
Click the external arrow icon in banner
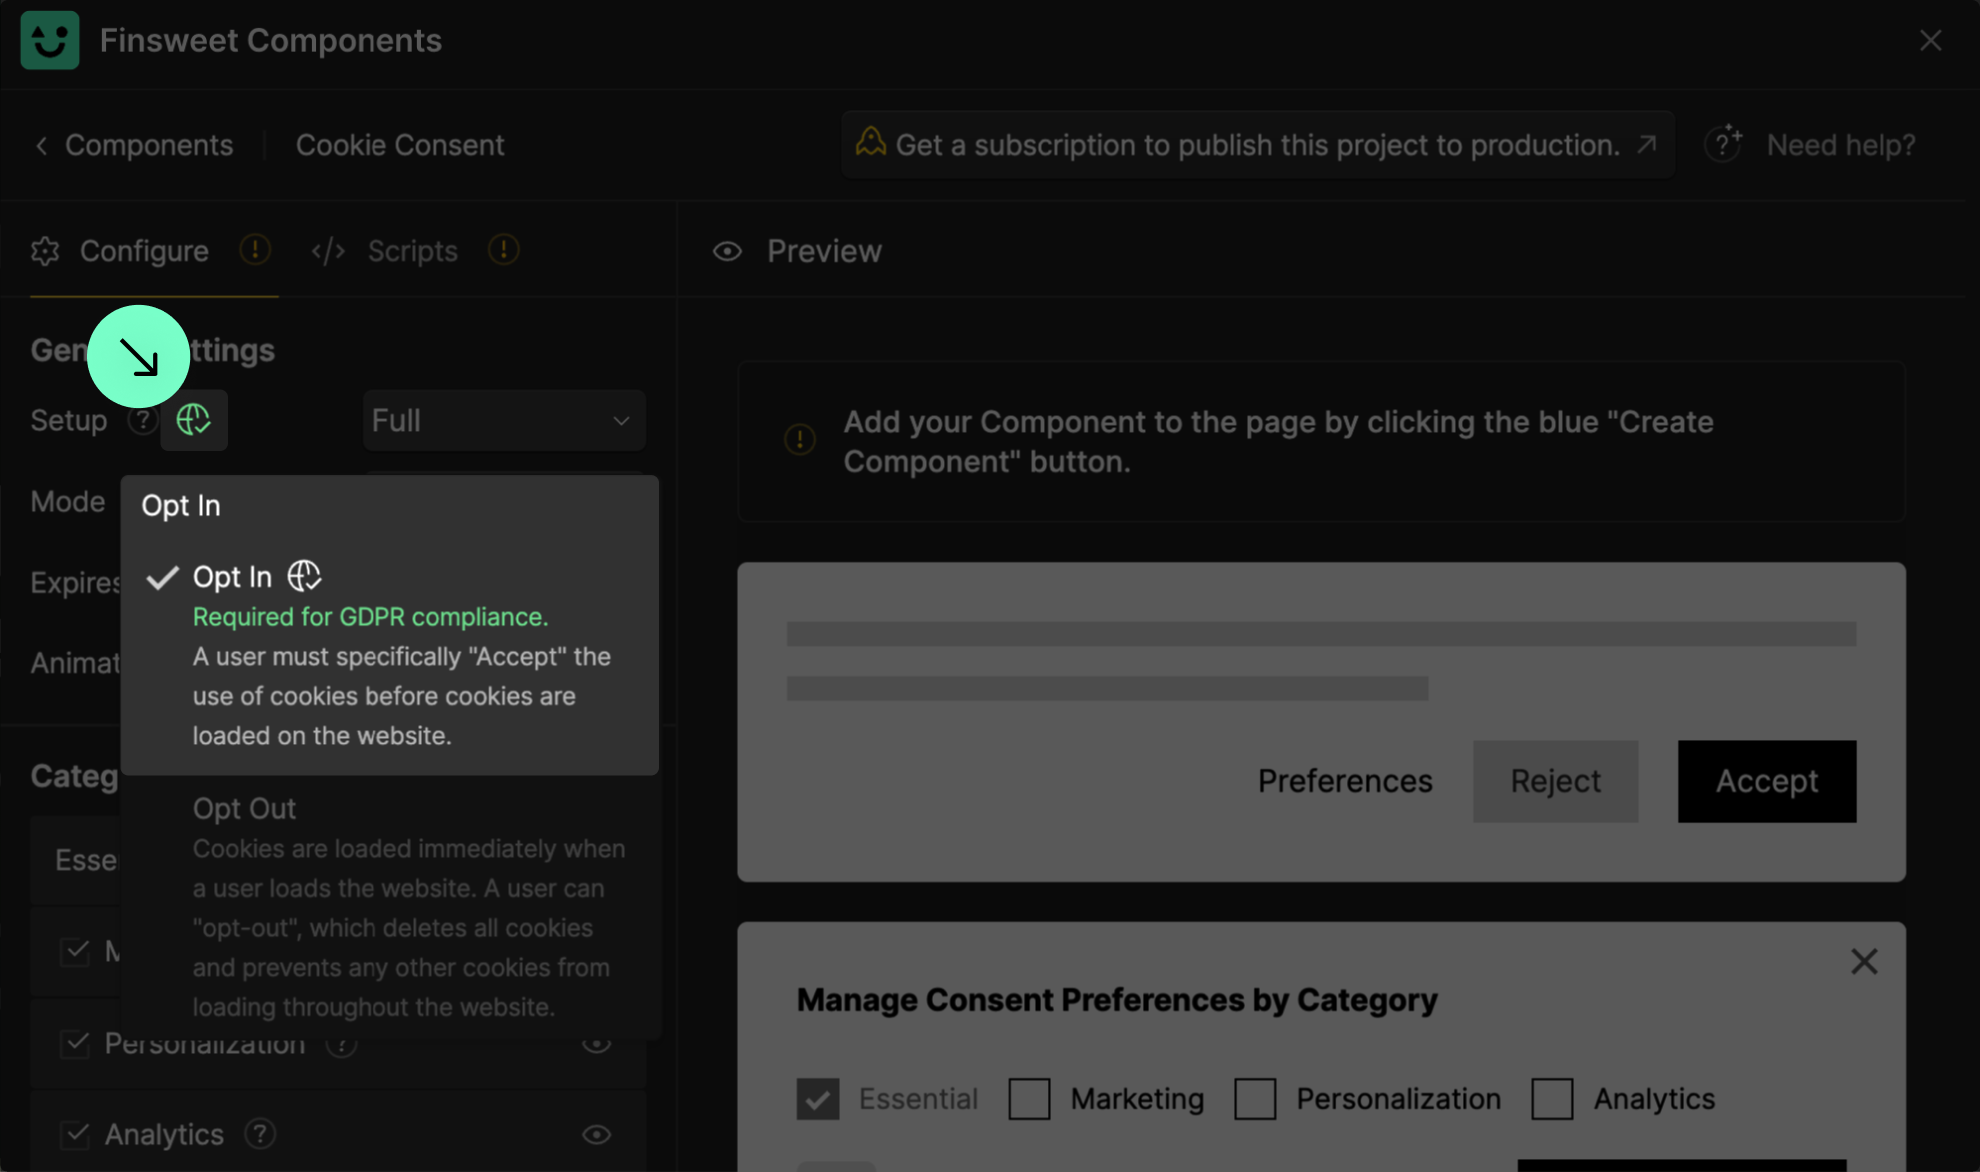(x=1647, y=145)
